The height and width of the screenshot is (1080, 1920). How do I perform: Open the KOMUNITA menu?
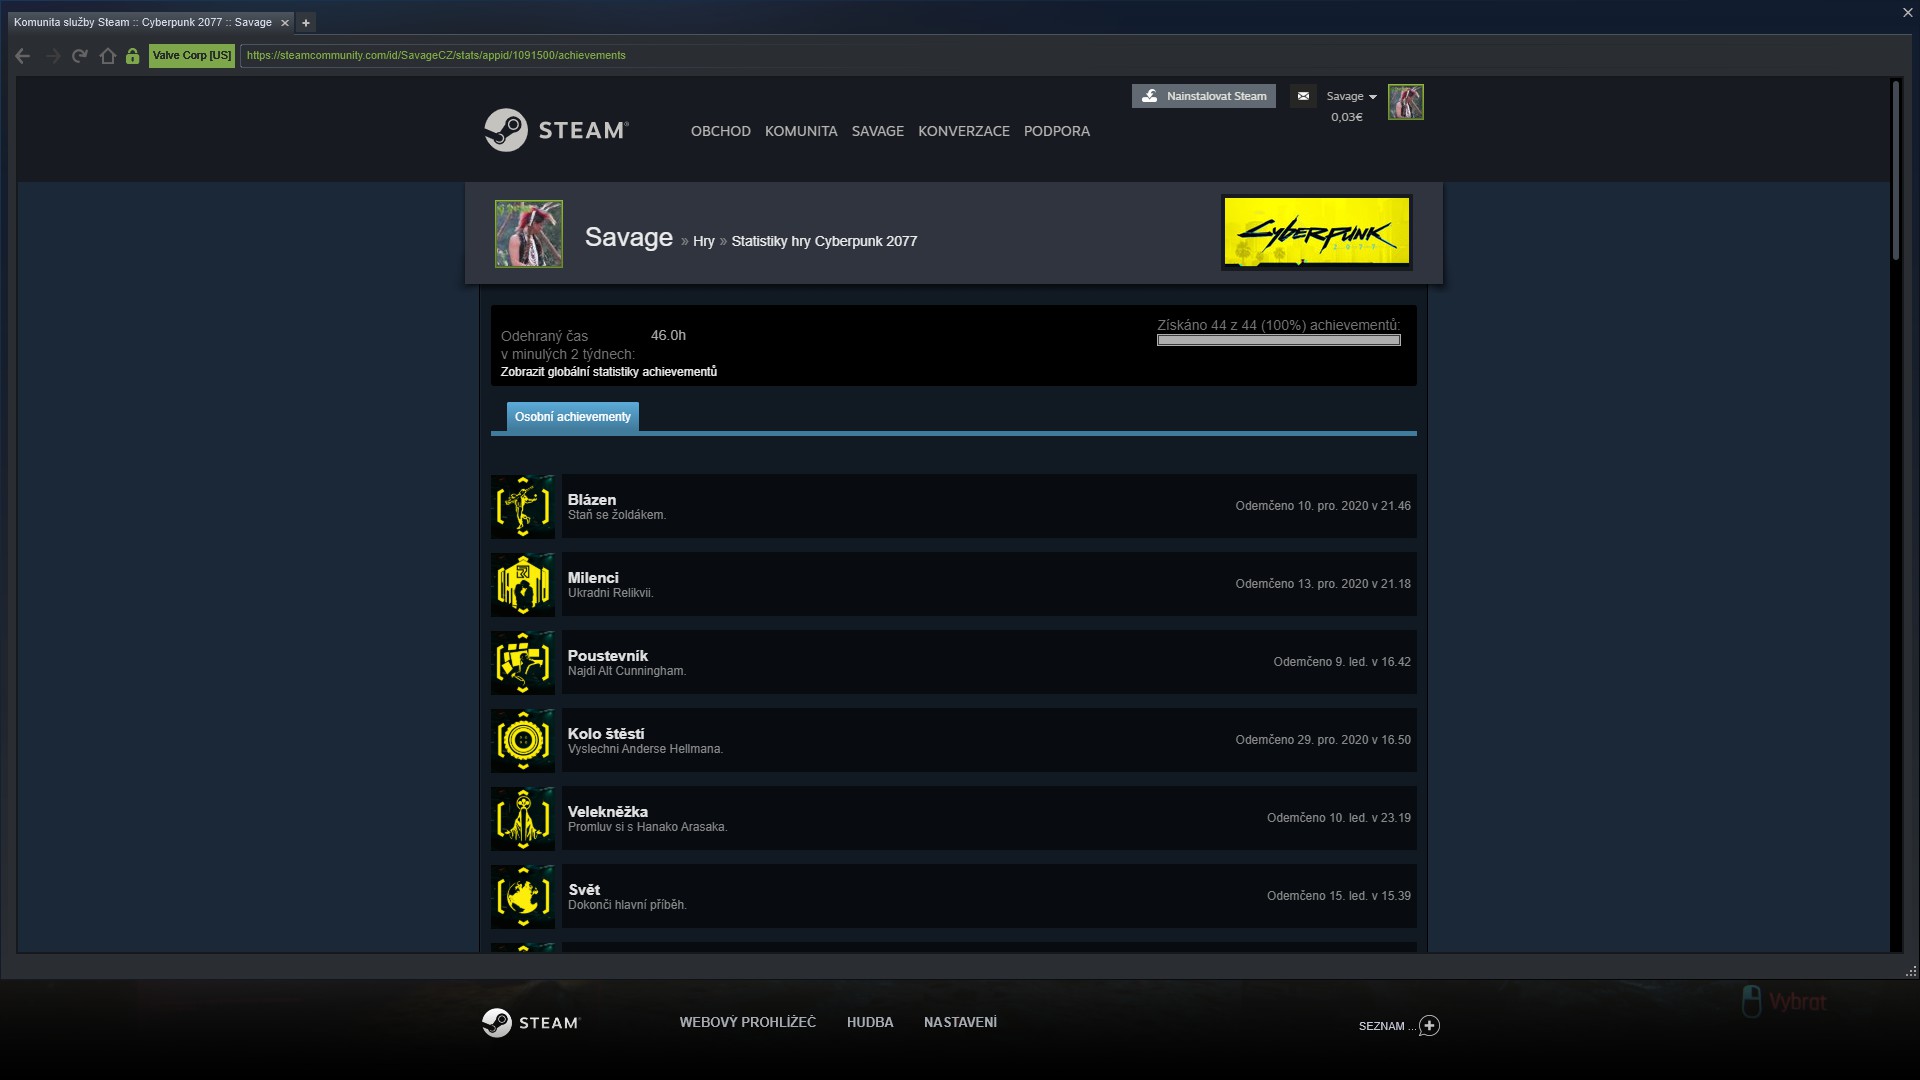(800, 131)
